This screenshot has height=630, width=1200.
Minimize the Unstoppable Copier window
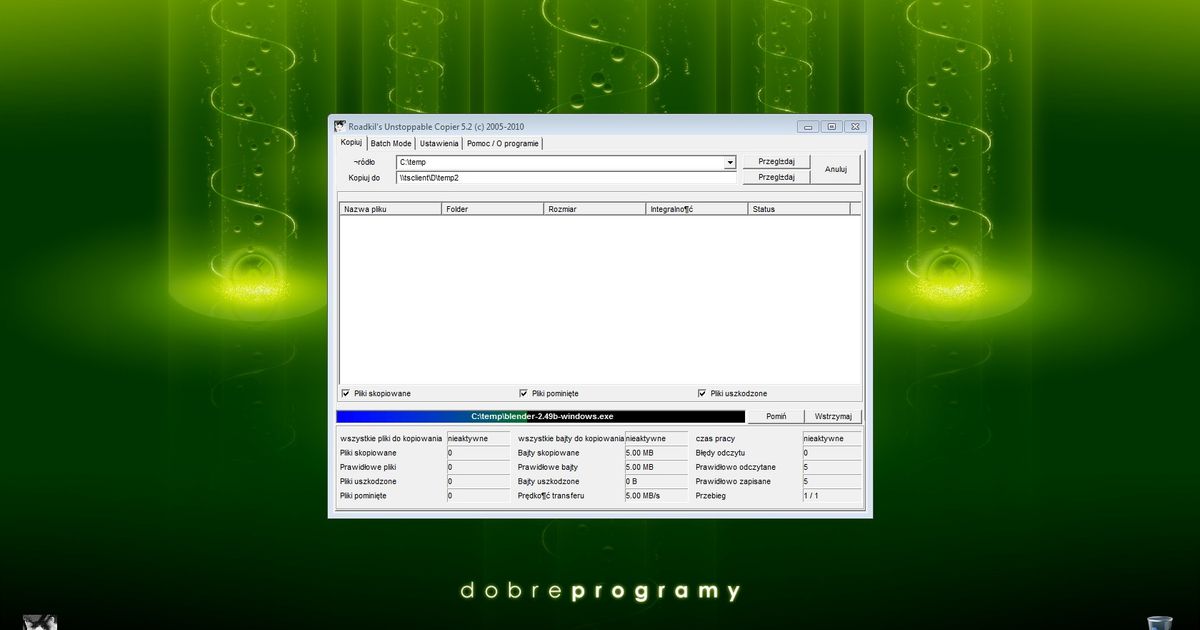click(809, 127)
